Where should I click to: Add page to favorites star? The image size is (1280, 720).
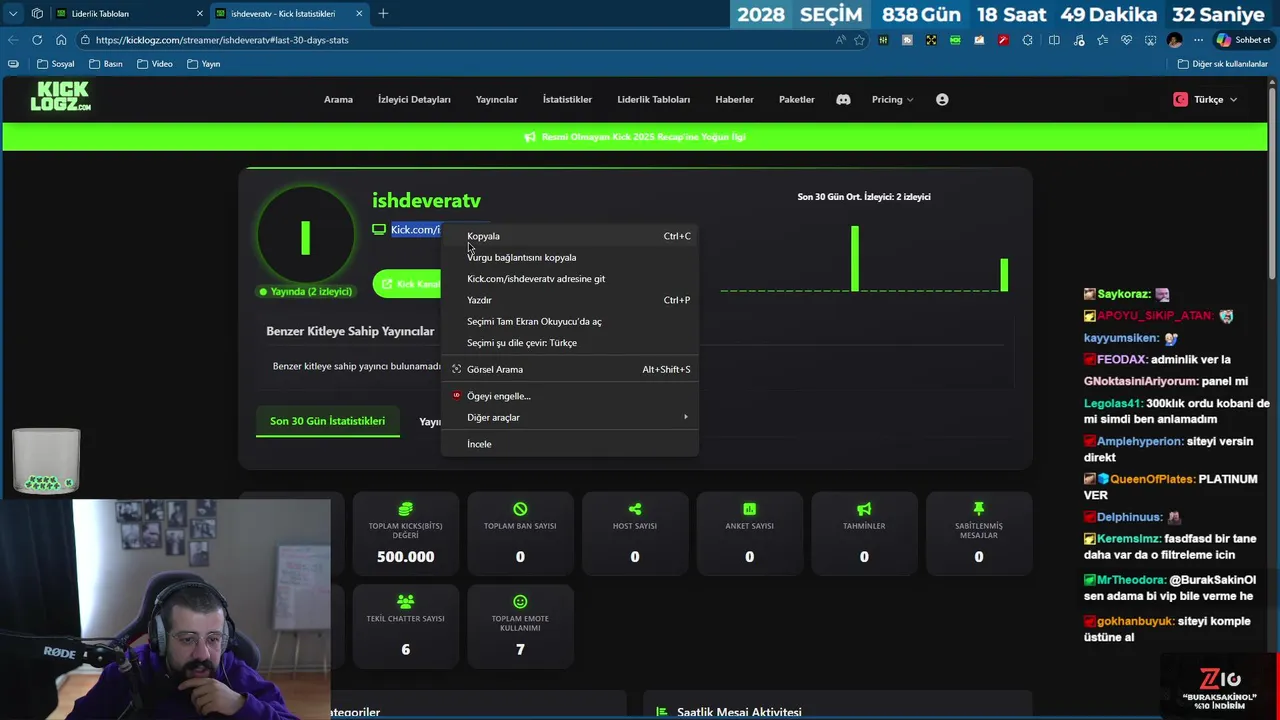(x=859, y=40)
